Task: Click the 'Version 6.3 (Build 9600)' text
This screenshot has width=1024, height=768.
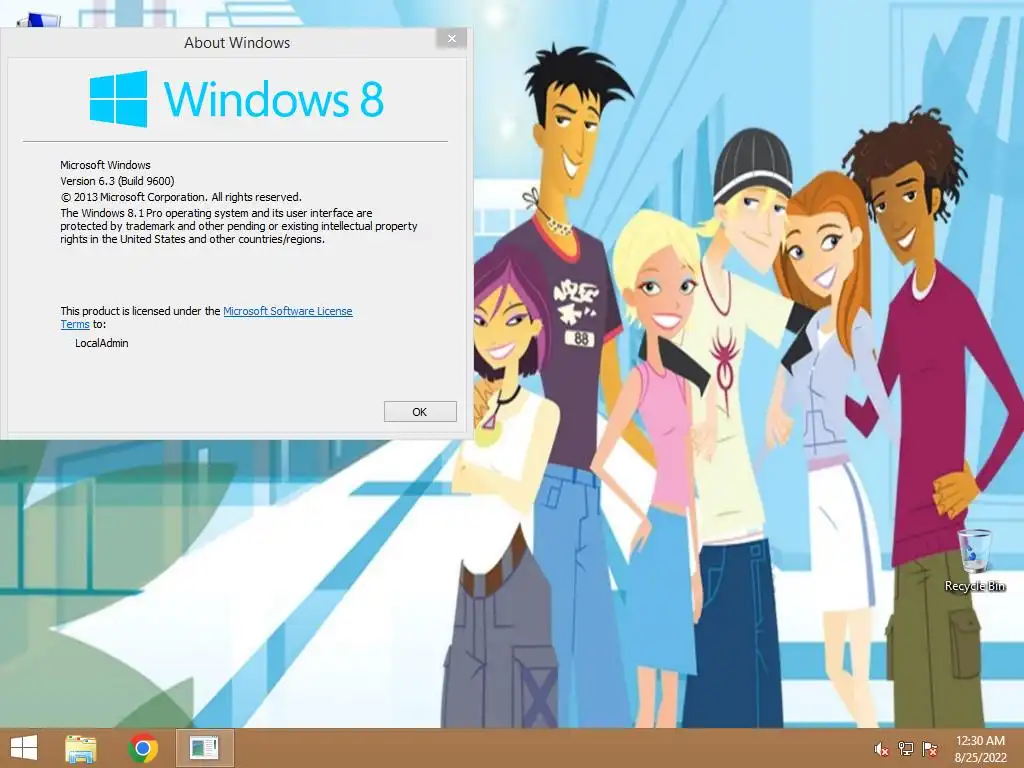Action: click(118, 182)
